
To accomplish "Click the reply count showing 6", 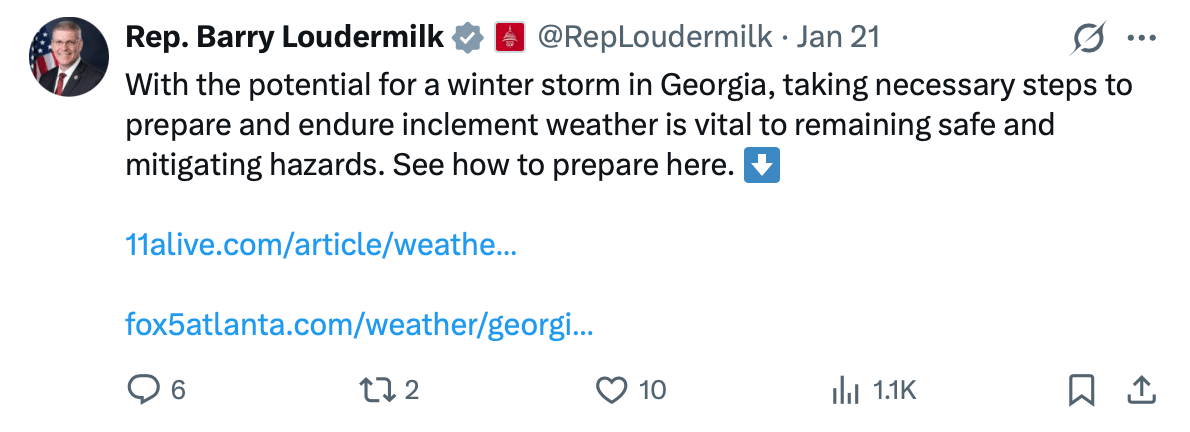I will (178, 390).
